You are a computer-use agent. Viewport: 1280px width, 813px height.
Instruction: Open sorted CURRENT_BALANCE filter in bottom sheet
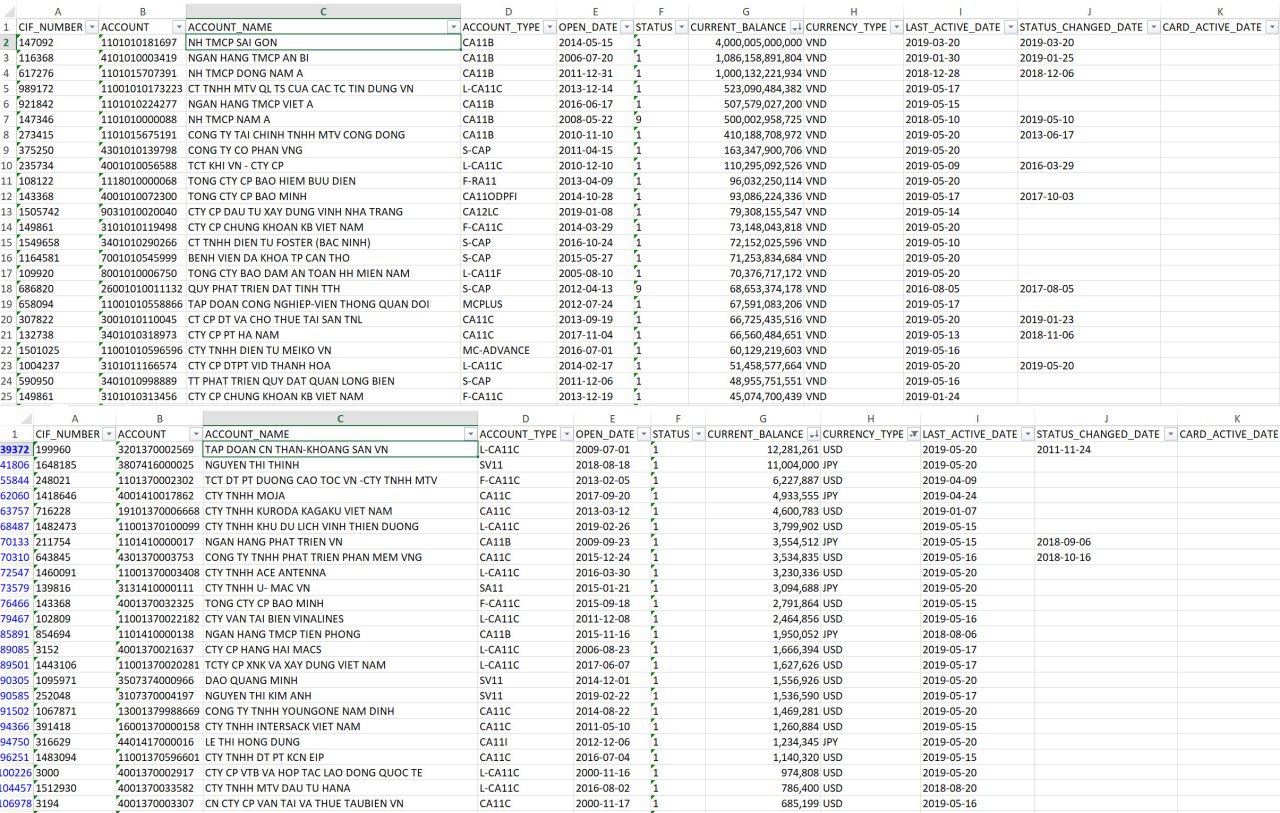click(x=813, y=434)
